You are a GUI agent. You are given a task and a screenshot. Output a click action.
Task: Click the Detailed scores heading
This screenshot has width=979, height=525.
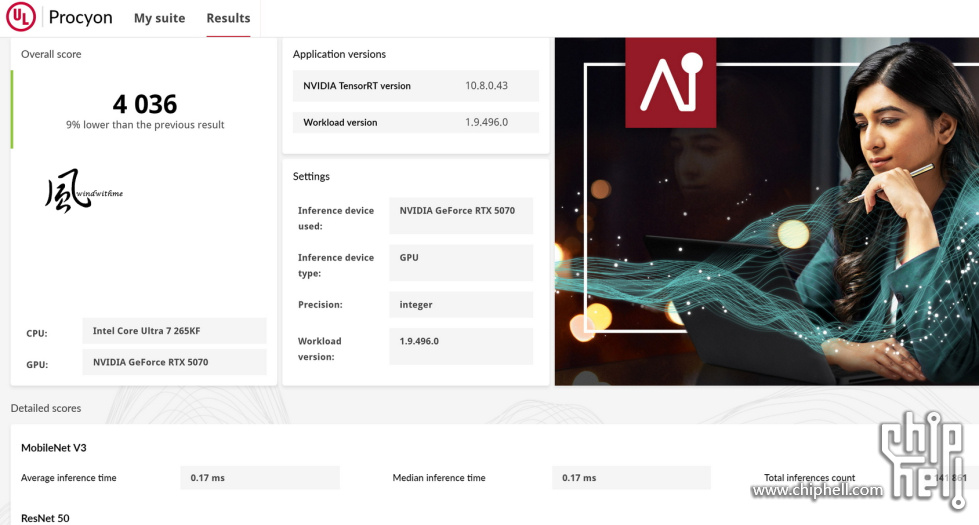46,408
